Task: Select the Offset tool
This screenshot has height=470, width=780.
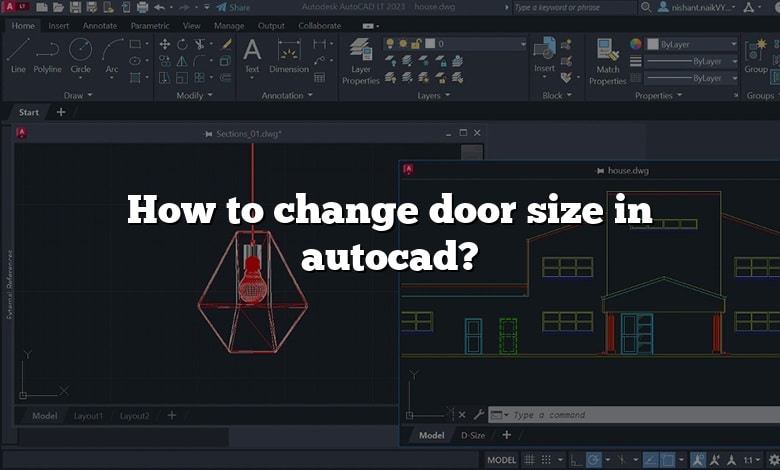Action: click(x=226, y=78)
